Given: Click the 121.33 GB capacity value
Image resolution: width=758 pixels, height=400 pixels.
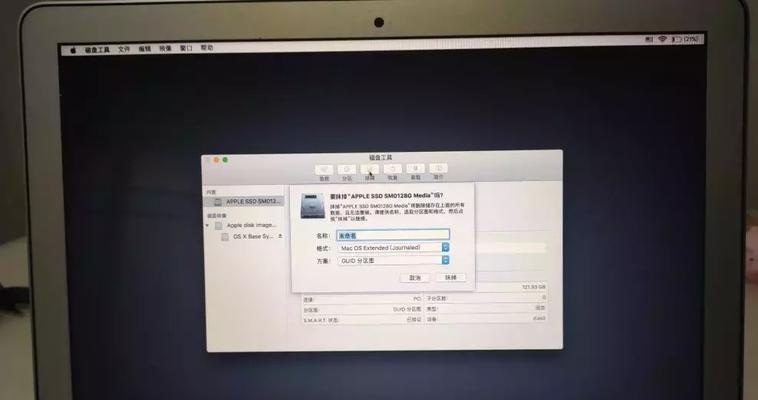Looking at the screenshot, I should tap(534, 287).
